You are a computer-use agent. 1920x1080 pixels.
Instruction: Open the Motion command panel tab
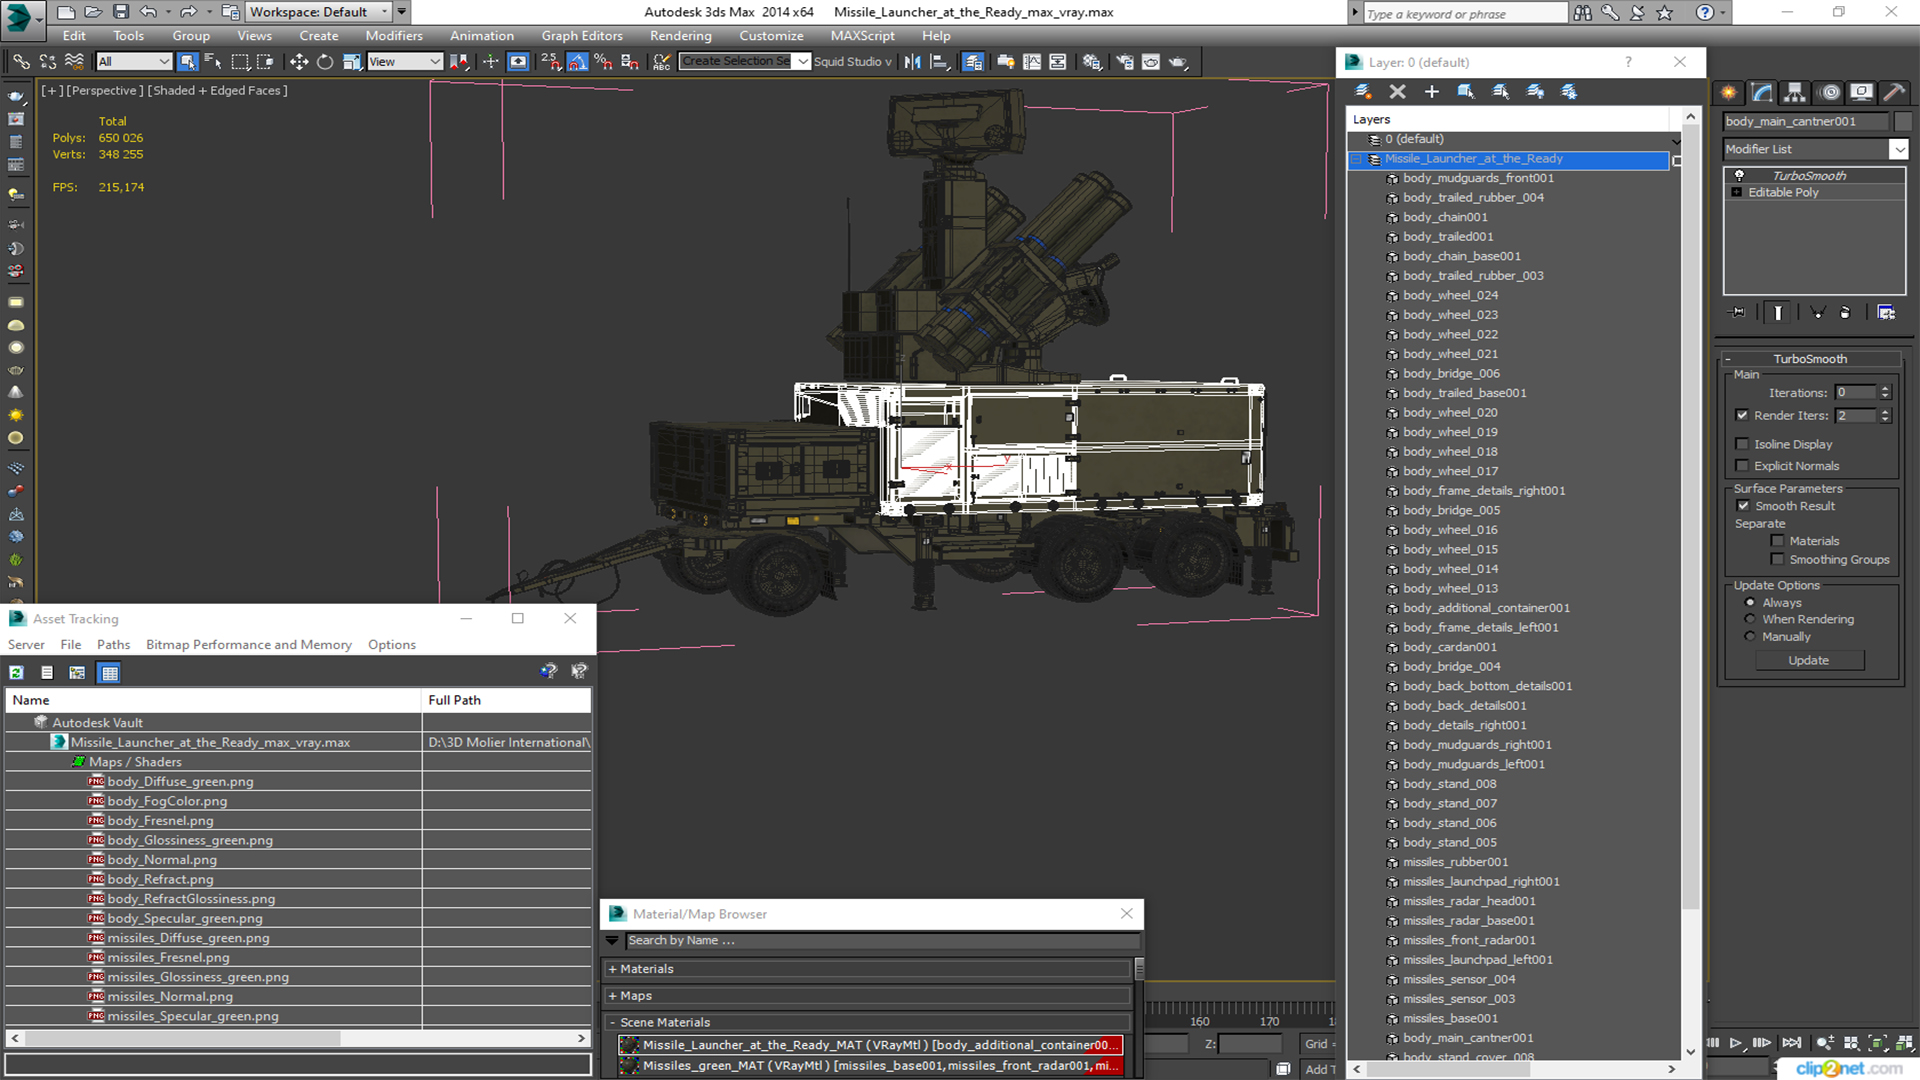(1830, 92)
